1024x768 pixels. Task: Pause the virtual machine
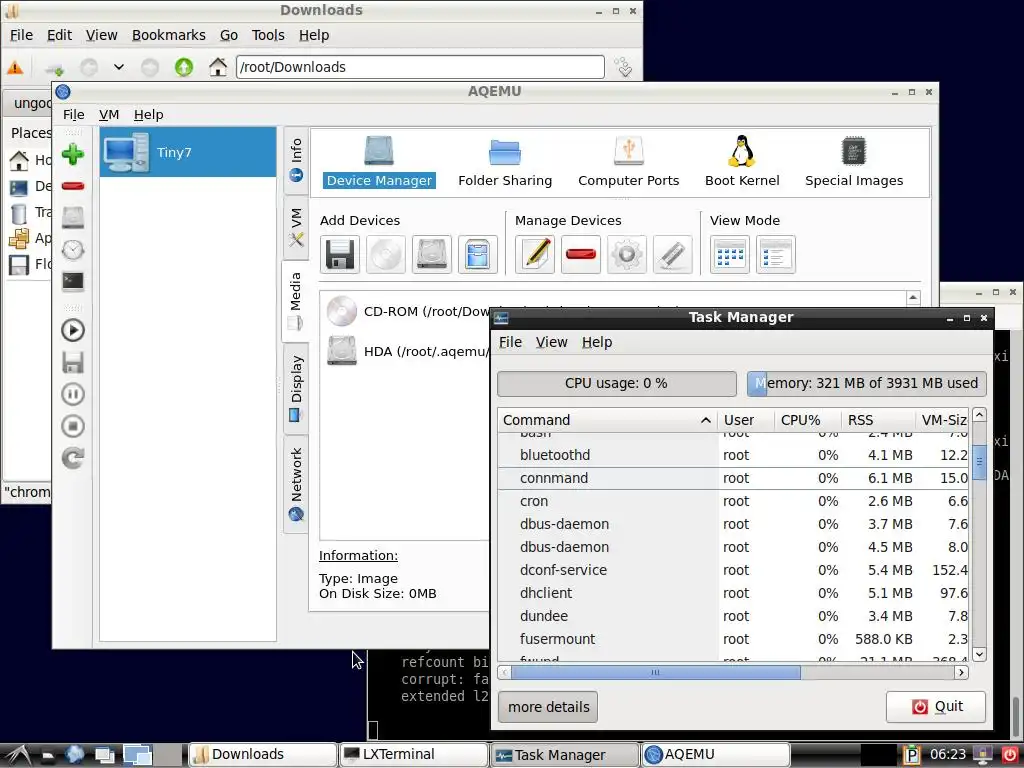pyautogui.click(x=72, y=394)
